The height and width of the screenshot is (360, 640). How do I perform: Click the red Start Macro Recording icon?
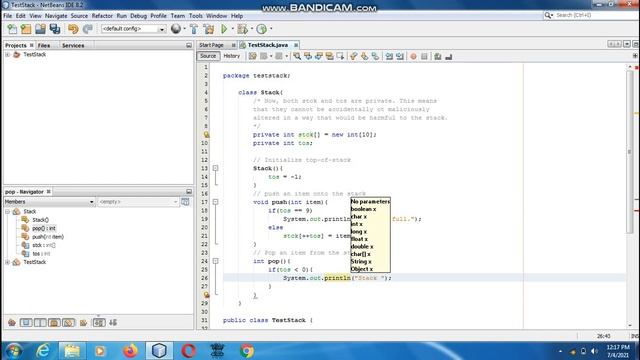[413, 56]
